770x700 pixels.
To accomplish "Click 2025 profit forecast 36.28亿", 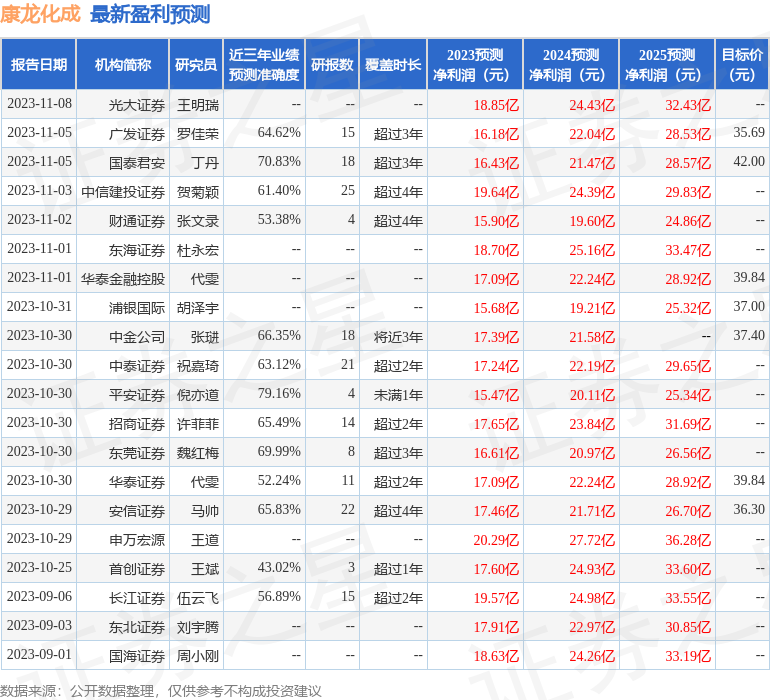I will 688,540.
